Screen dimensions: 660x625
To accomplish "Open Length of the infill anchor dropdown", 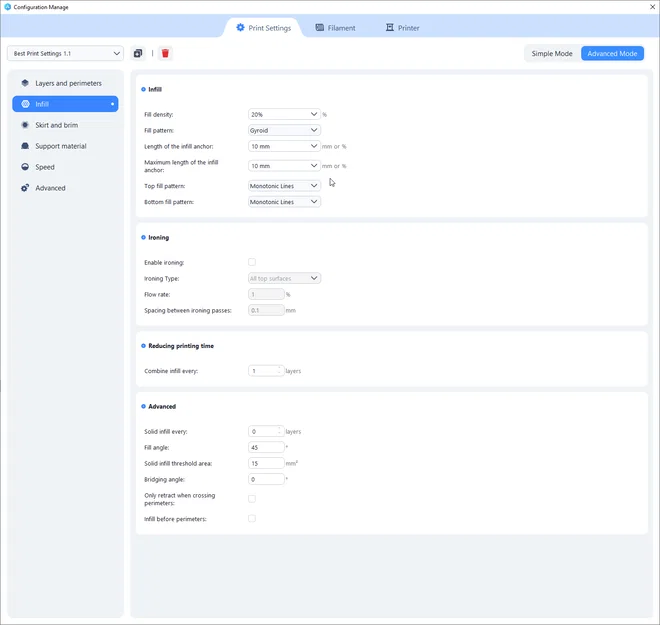I will click(284, 146).
